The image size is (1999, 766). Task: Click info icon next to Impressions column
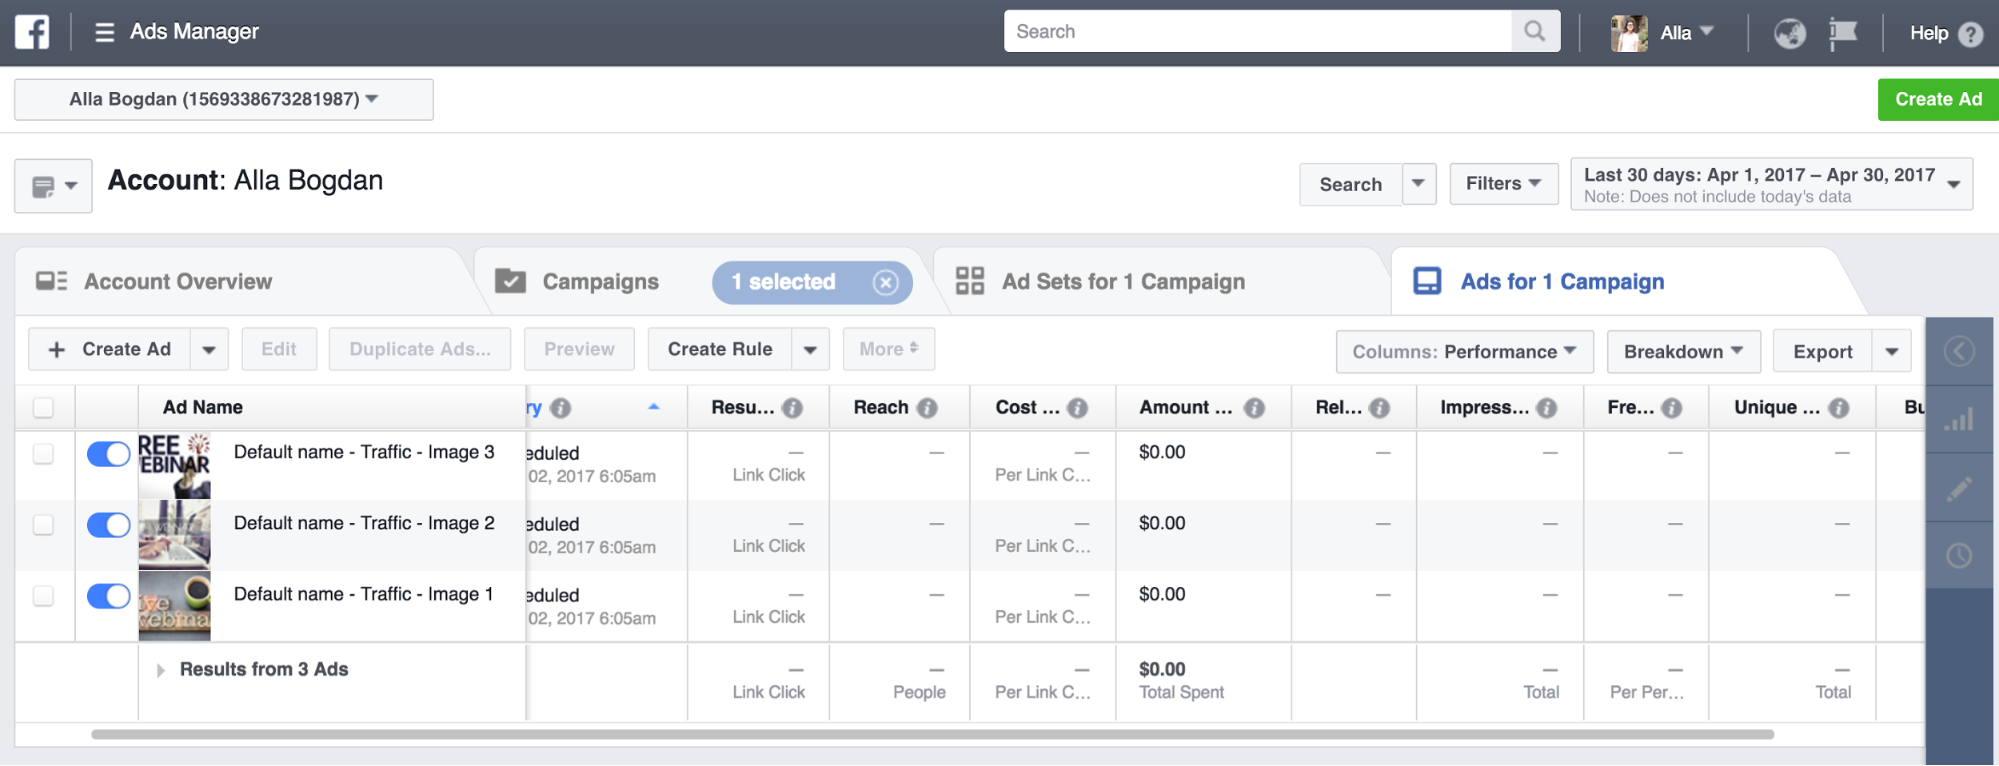1546,408
